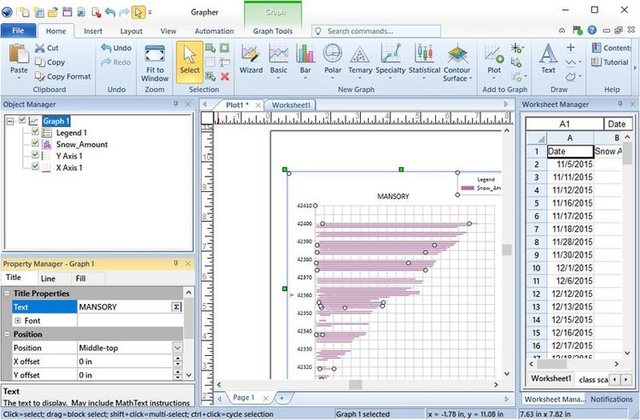Click the Snow_Amount legend color swatch
Image resolution: width=640 pixels, height=420 pixels.
pos(468,188)
